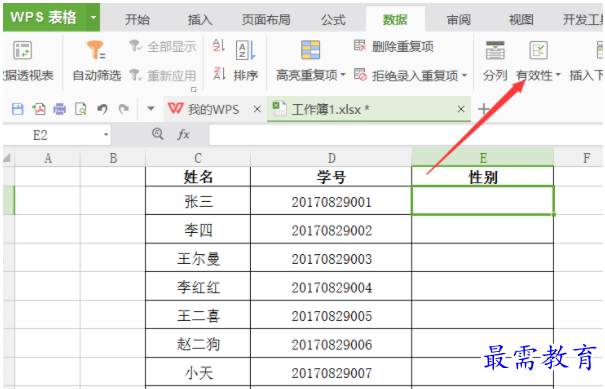605x389 pixels.
Task: Open the 排序 sort dialog icon
Action: 246,50
